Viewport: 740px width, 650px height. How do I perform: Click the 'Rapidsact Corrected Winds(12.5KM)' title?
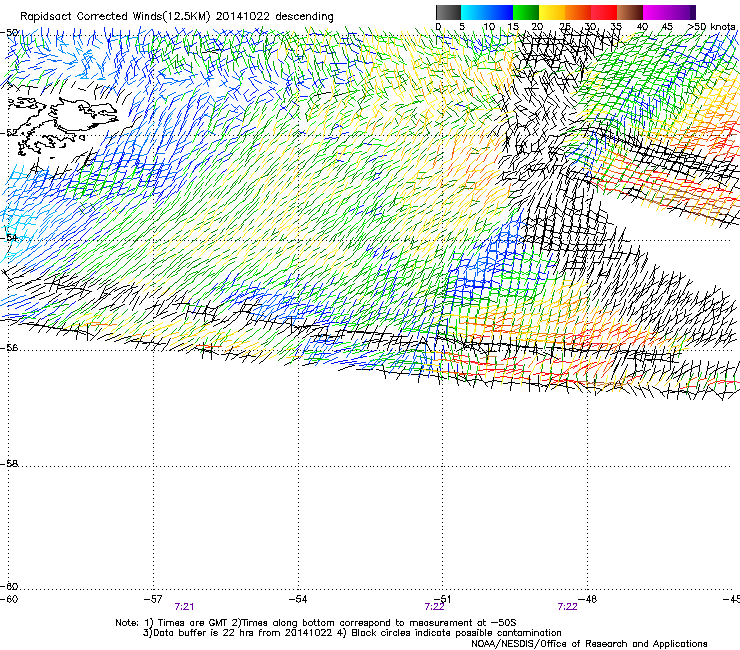(115, 17)
